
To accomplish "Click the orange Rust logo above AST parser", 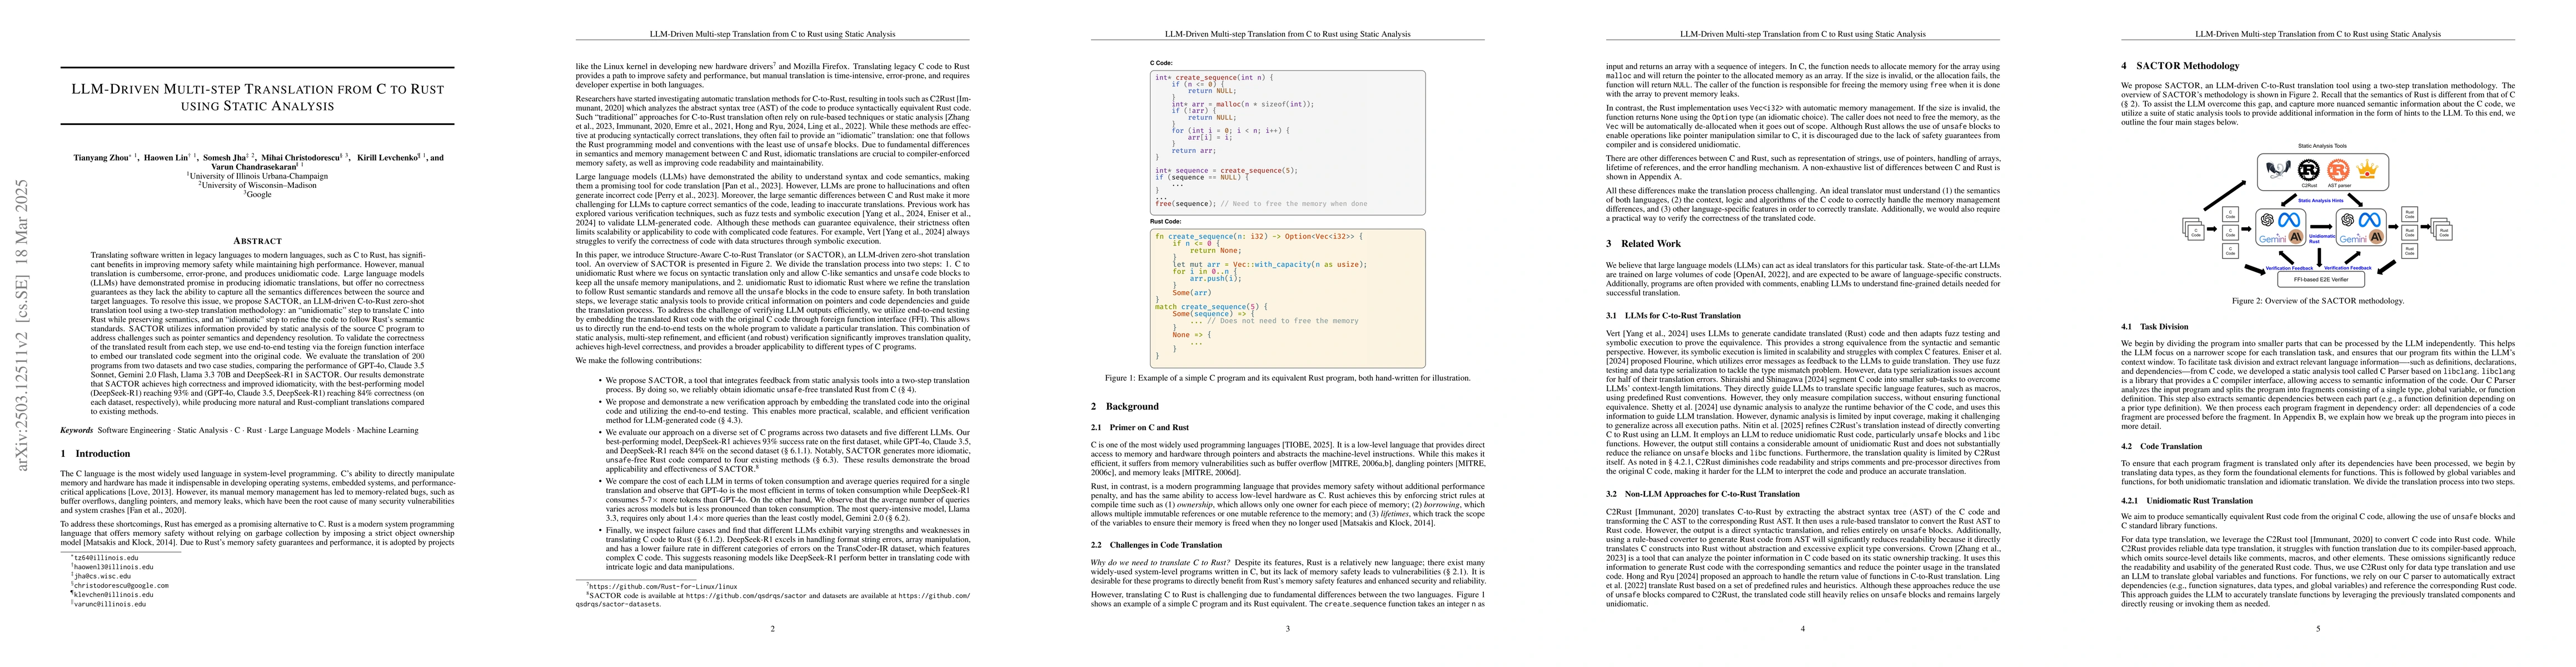I will pos(2339,170).
